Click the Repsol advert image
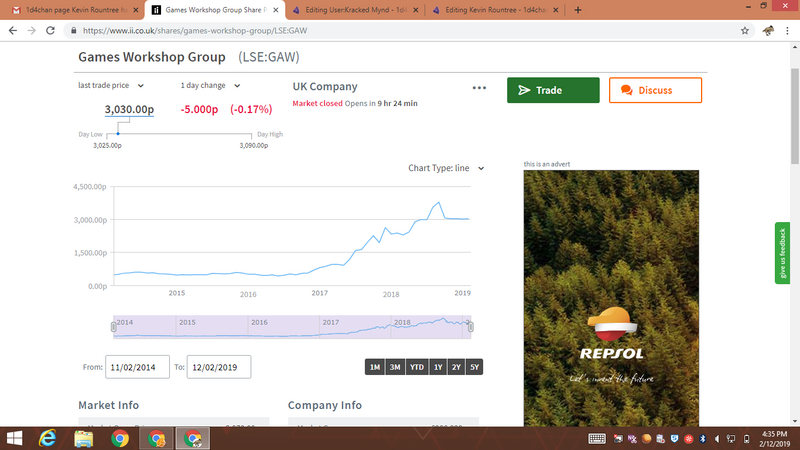 click(x=611, y=298)
